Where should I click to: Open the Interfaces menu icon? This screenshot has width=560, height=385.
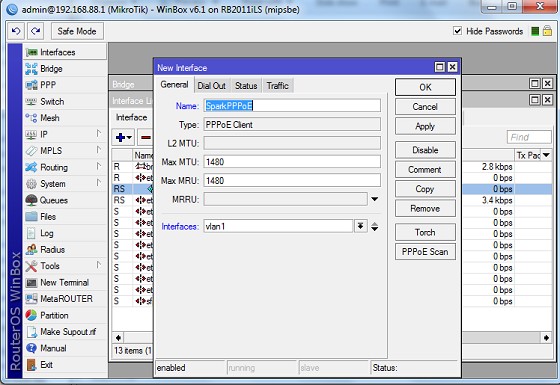(x=31, y=52)
